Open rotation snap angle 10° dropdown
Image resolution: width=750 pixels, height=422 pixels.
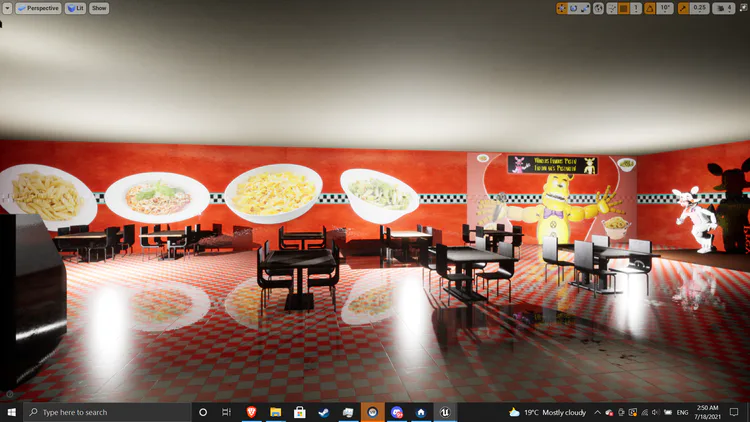tap(665, 8)
